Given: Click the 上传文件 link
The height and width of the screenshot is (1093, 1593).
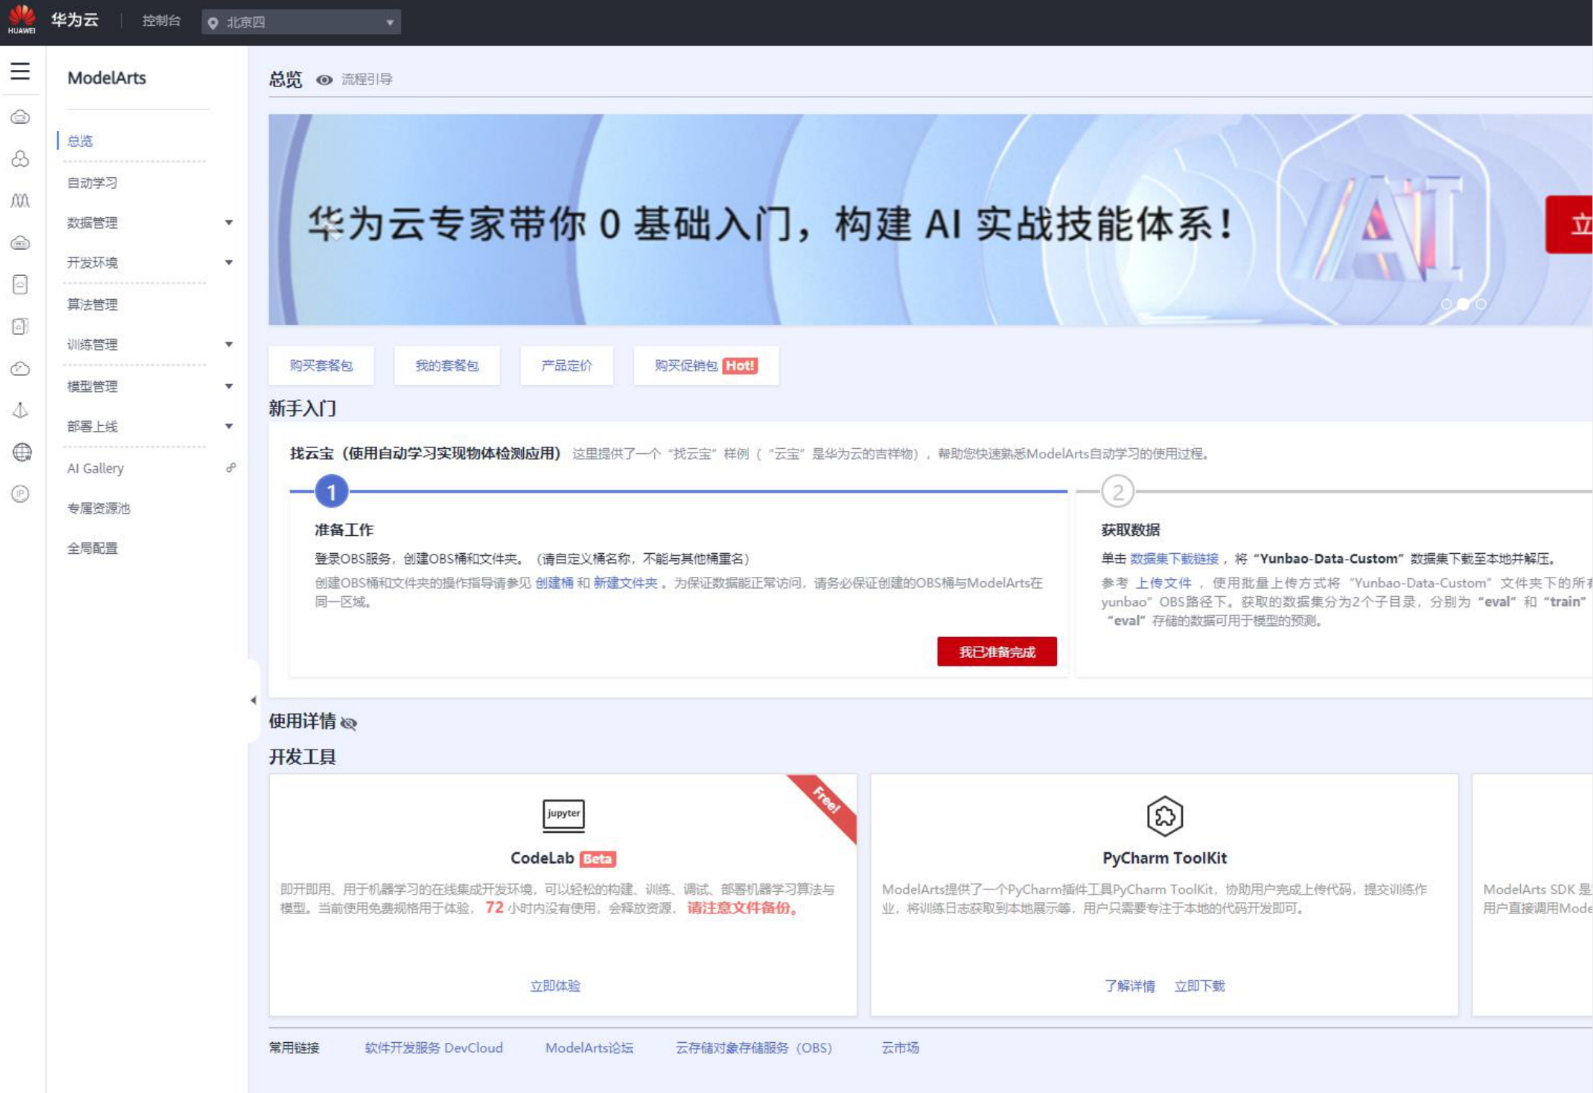Looking at the screenshot, I should [x=1163, y=583].
